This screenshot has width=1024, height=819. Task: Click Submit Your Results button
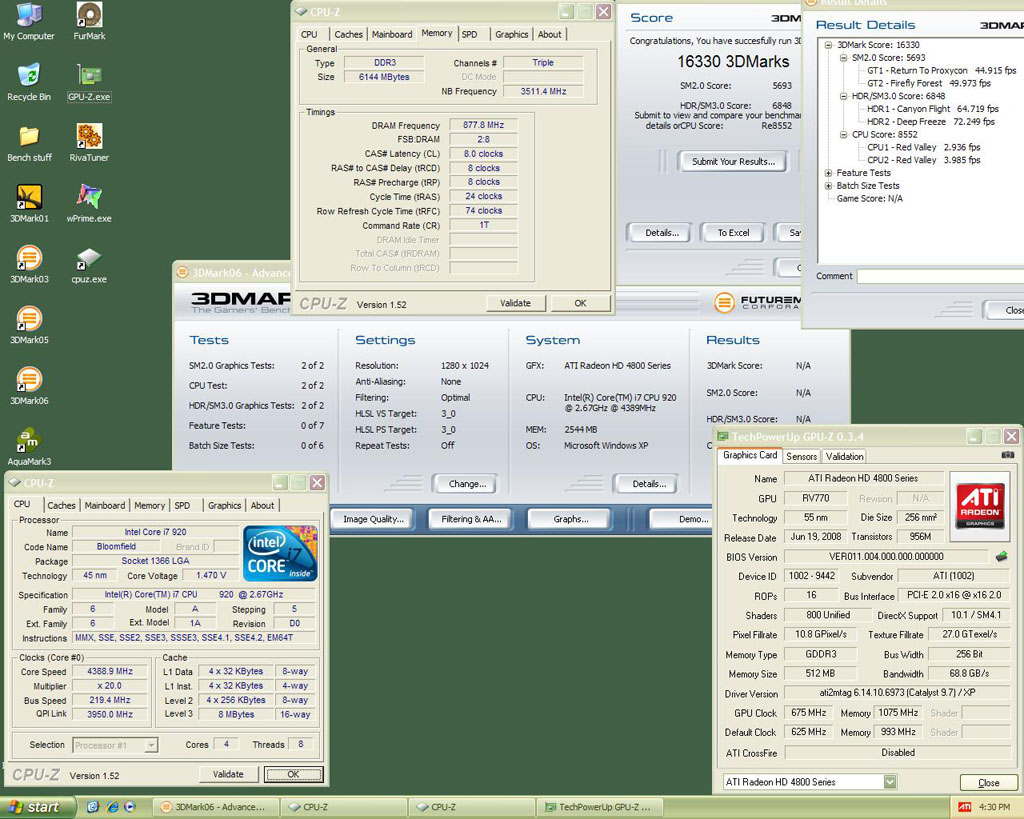(x=733, y=161)
